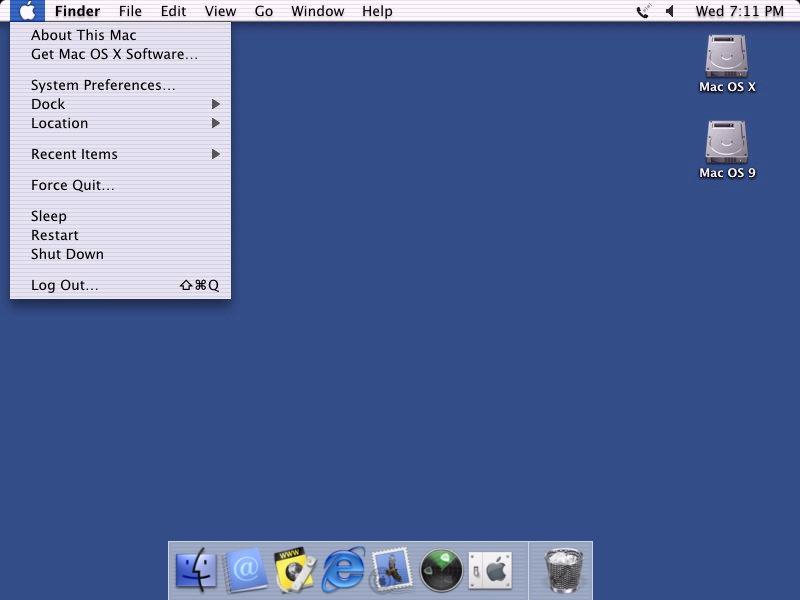Open the Mail stamp icon in Dock
This screenshot has width=800, height=600.
391,569
